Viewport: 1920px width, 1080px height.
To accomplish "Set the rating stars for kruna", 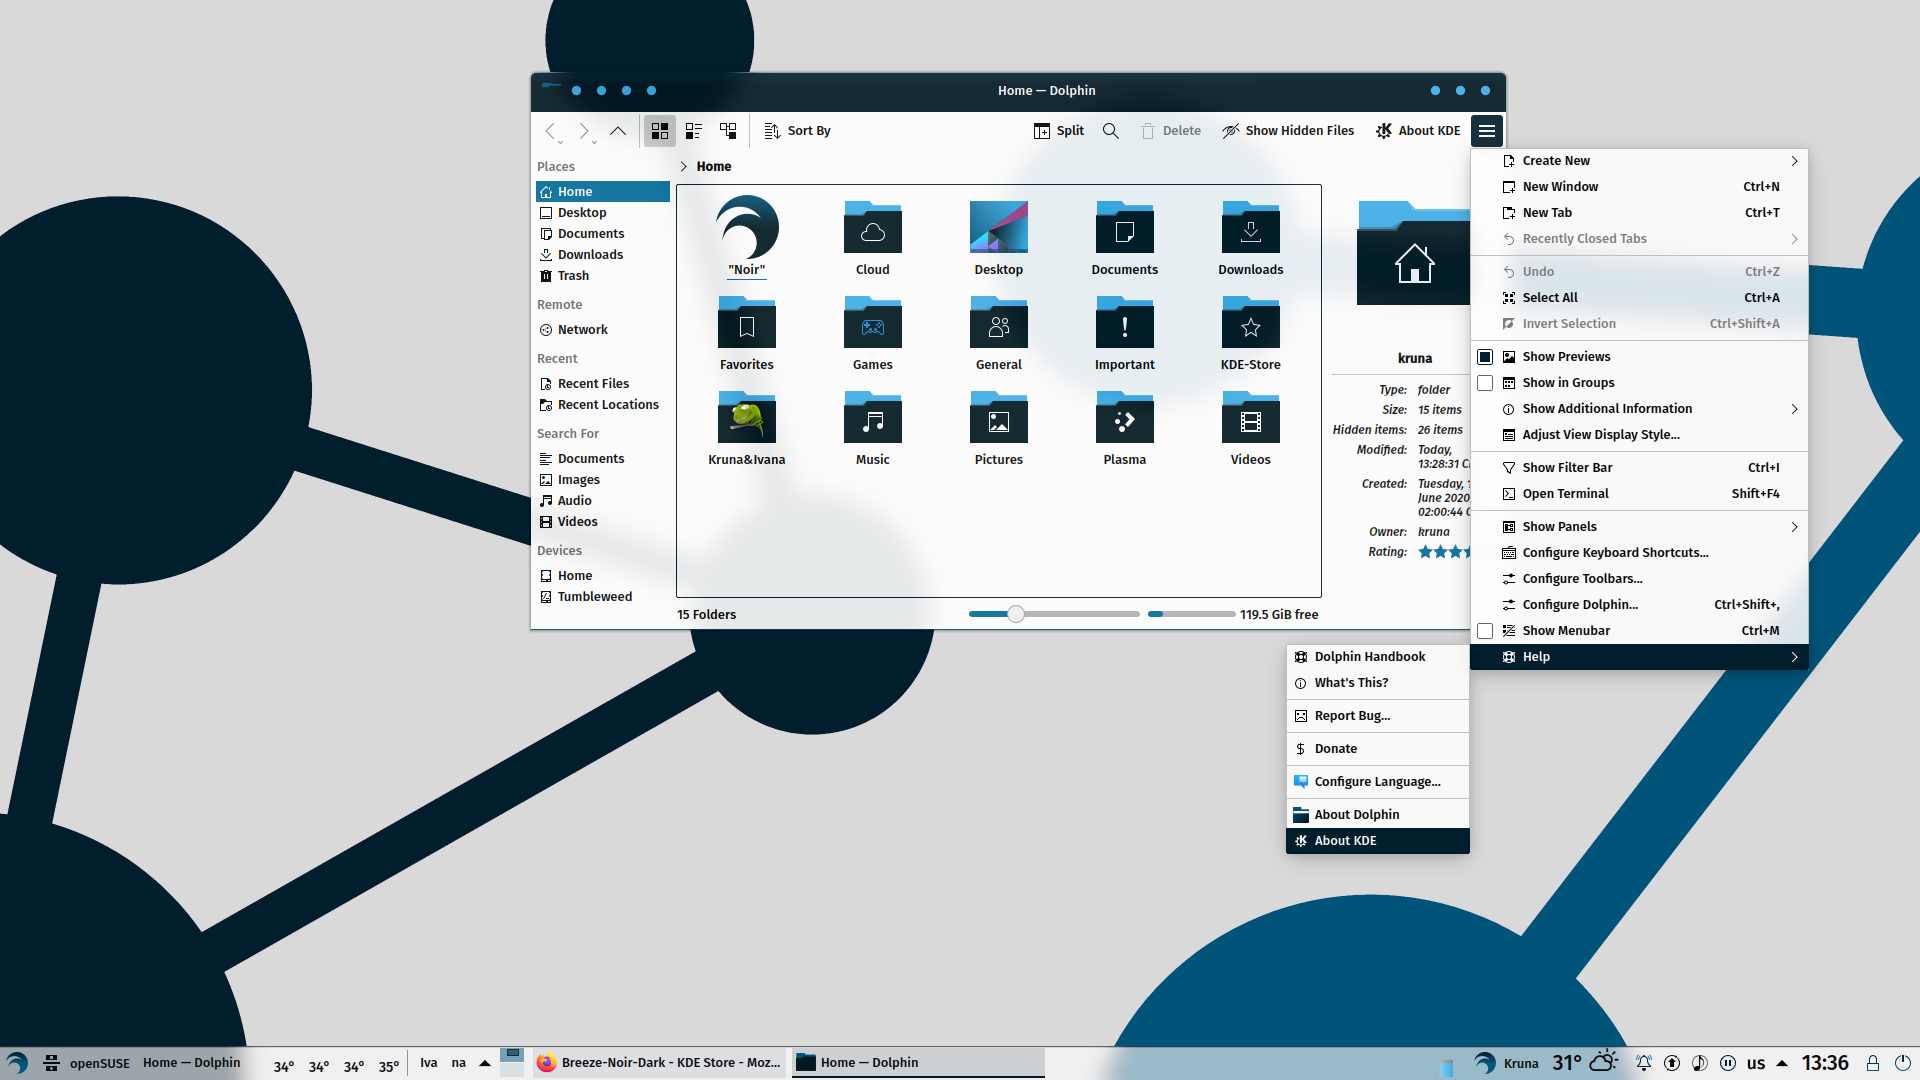I will 1444,552.
